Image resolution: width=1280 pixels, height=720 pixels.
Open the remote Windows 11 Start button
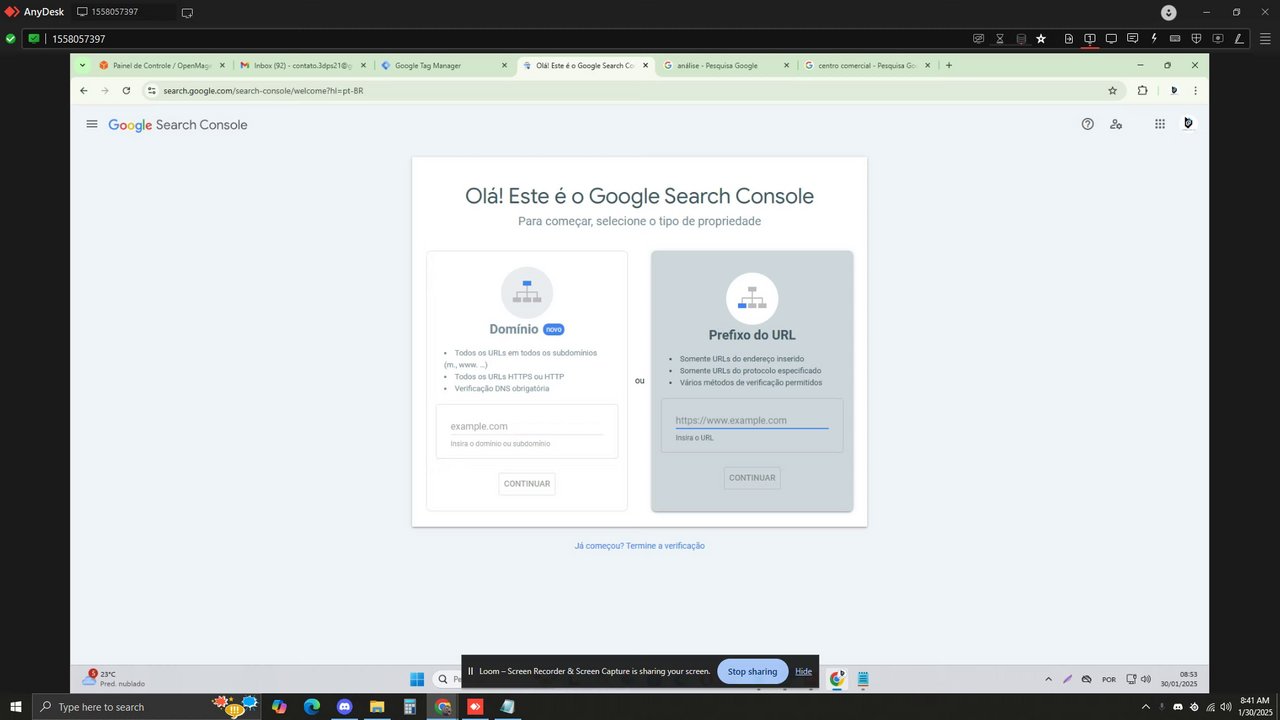click(417, 679)
